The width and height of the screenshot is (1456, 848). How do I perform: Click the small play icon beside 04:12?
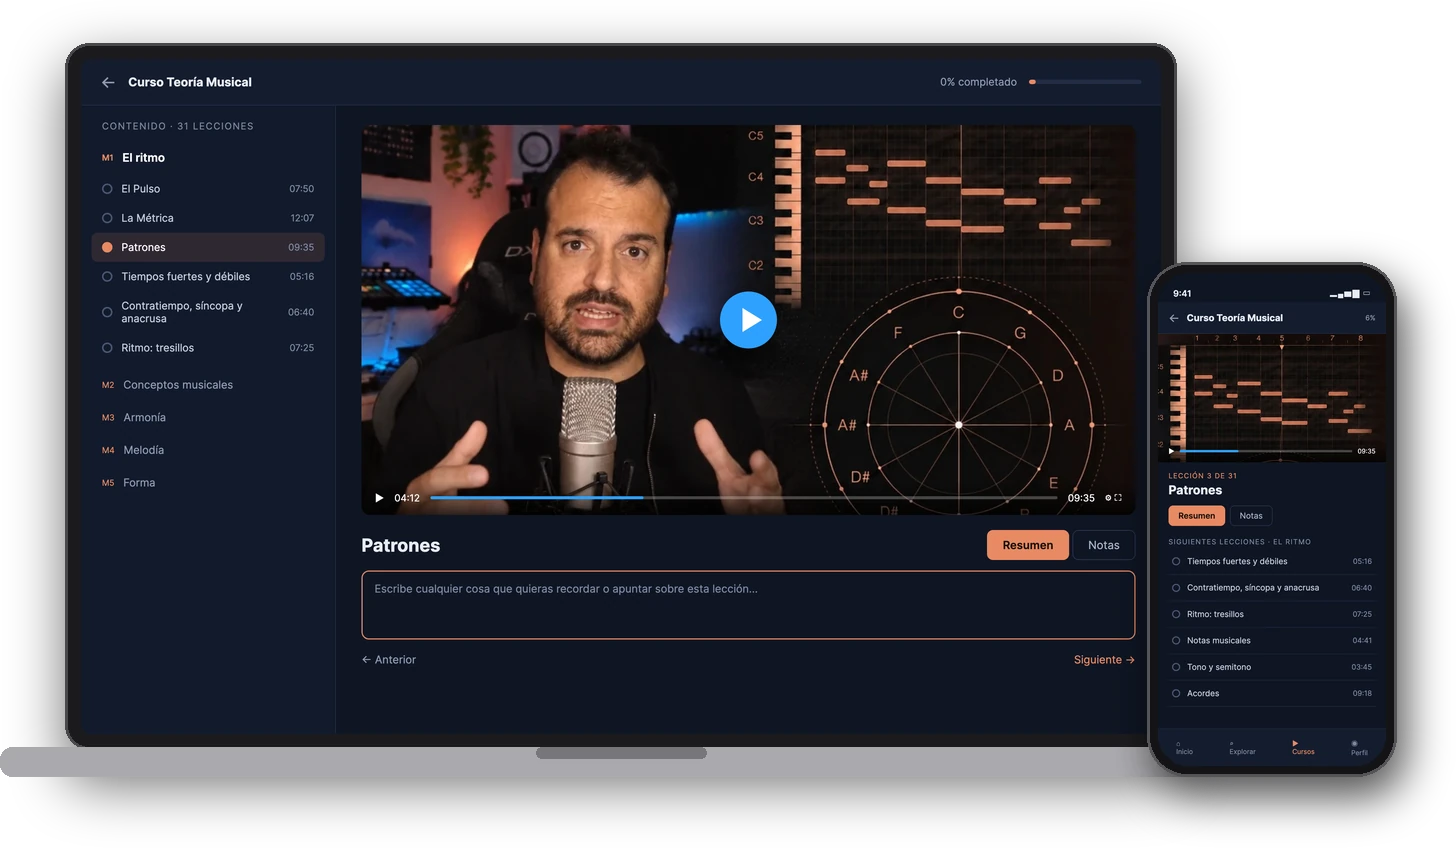click(x=379, y=498)
